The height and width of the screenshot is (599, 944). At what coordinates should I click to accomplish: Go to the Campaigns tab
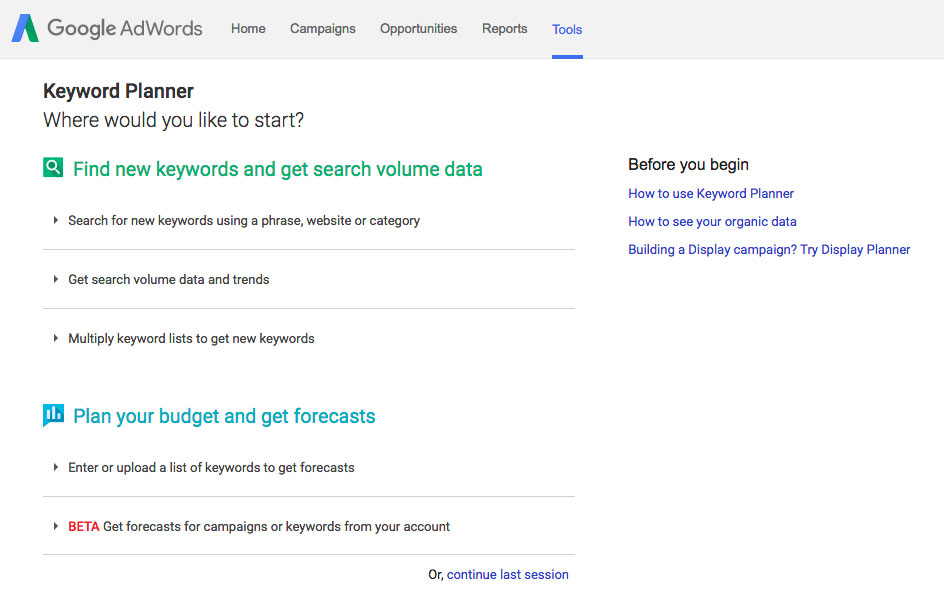point(322,29)
